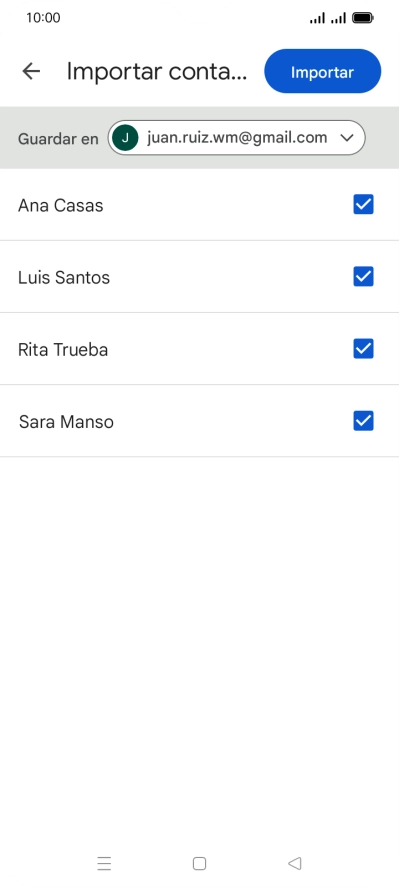Open the juan.ruiz.wm@gmail.com account dropdown

[x=237, y=138]
